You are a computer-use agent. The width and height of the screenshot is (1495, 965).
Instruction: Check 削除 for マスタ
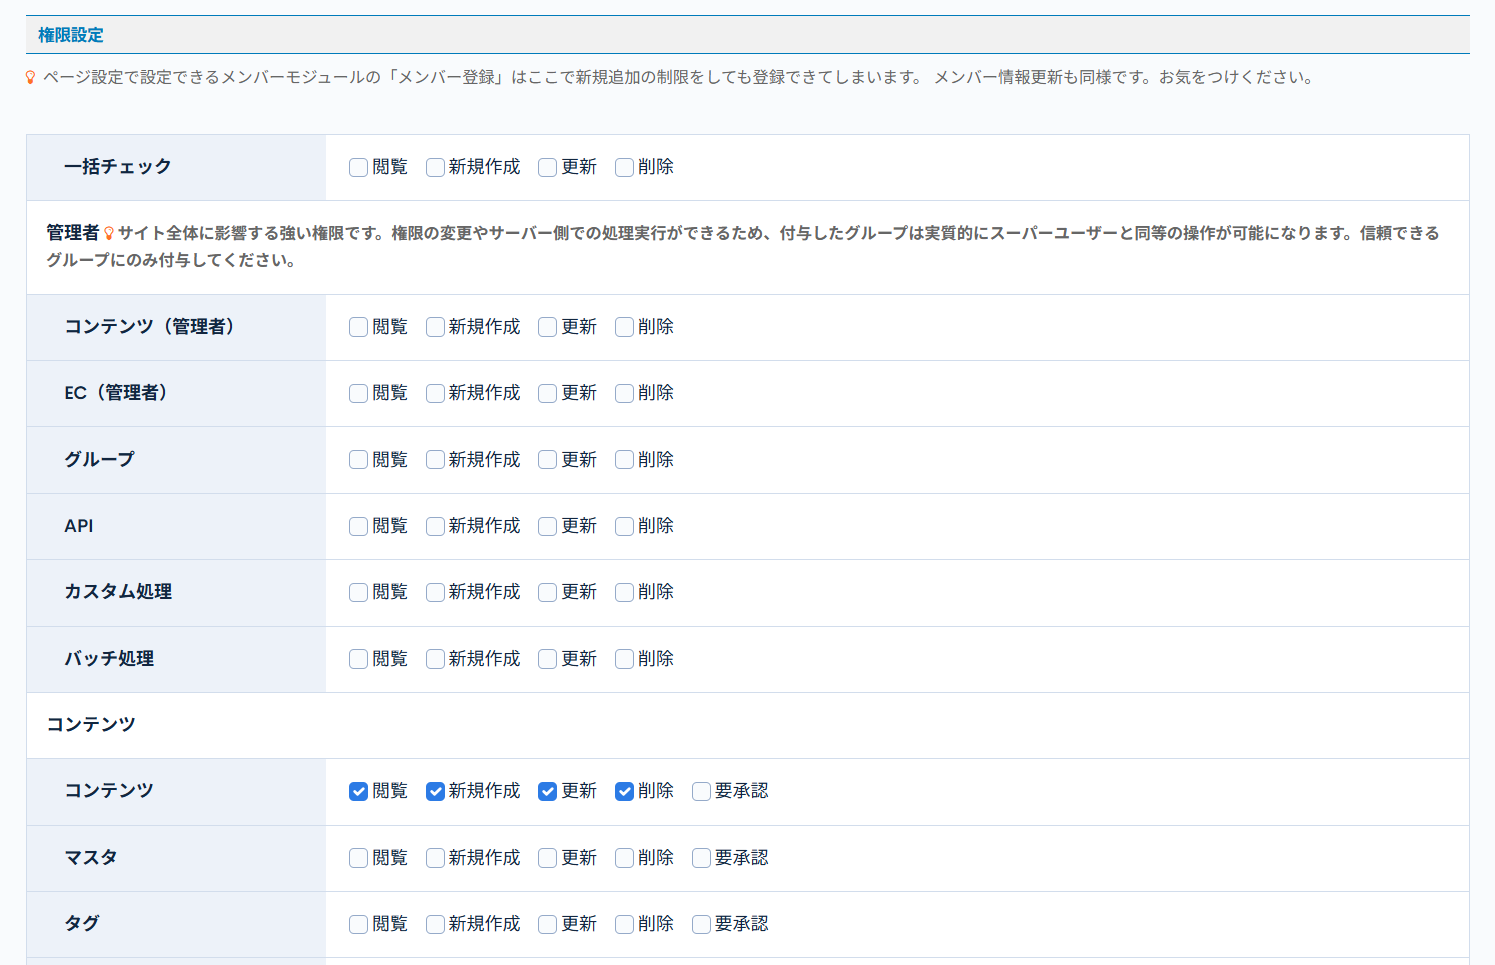(x=624, y=858)
